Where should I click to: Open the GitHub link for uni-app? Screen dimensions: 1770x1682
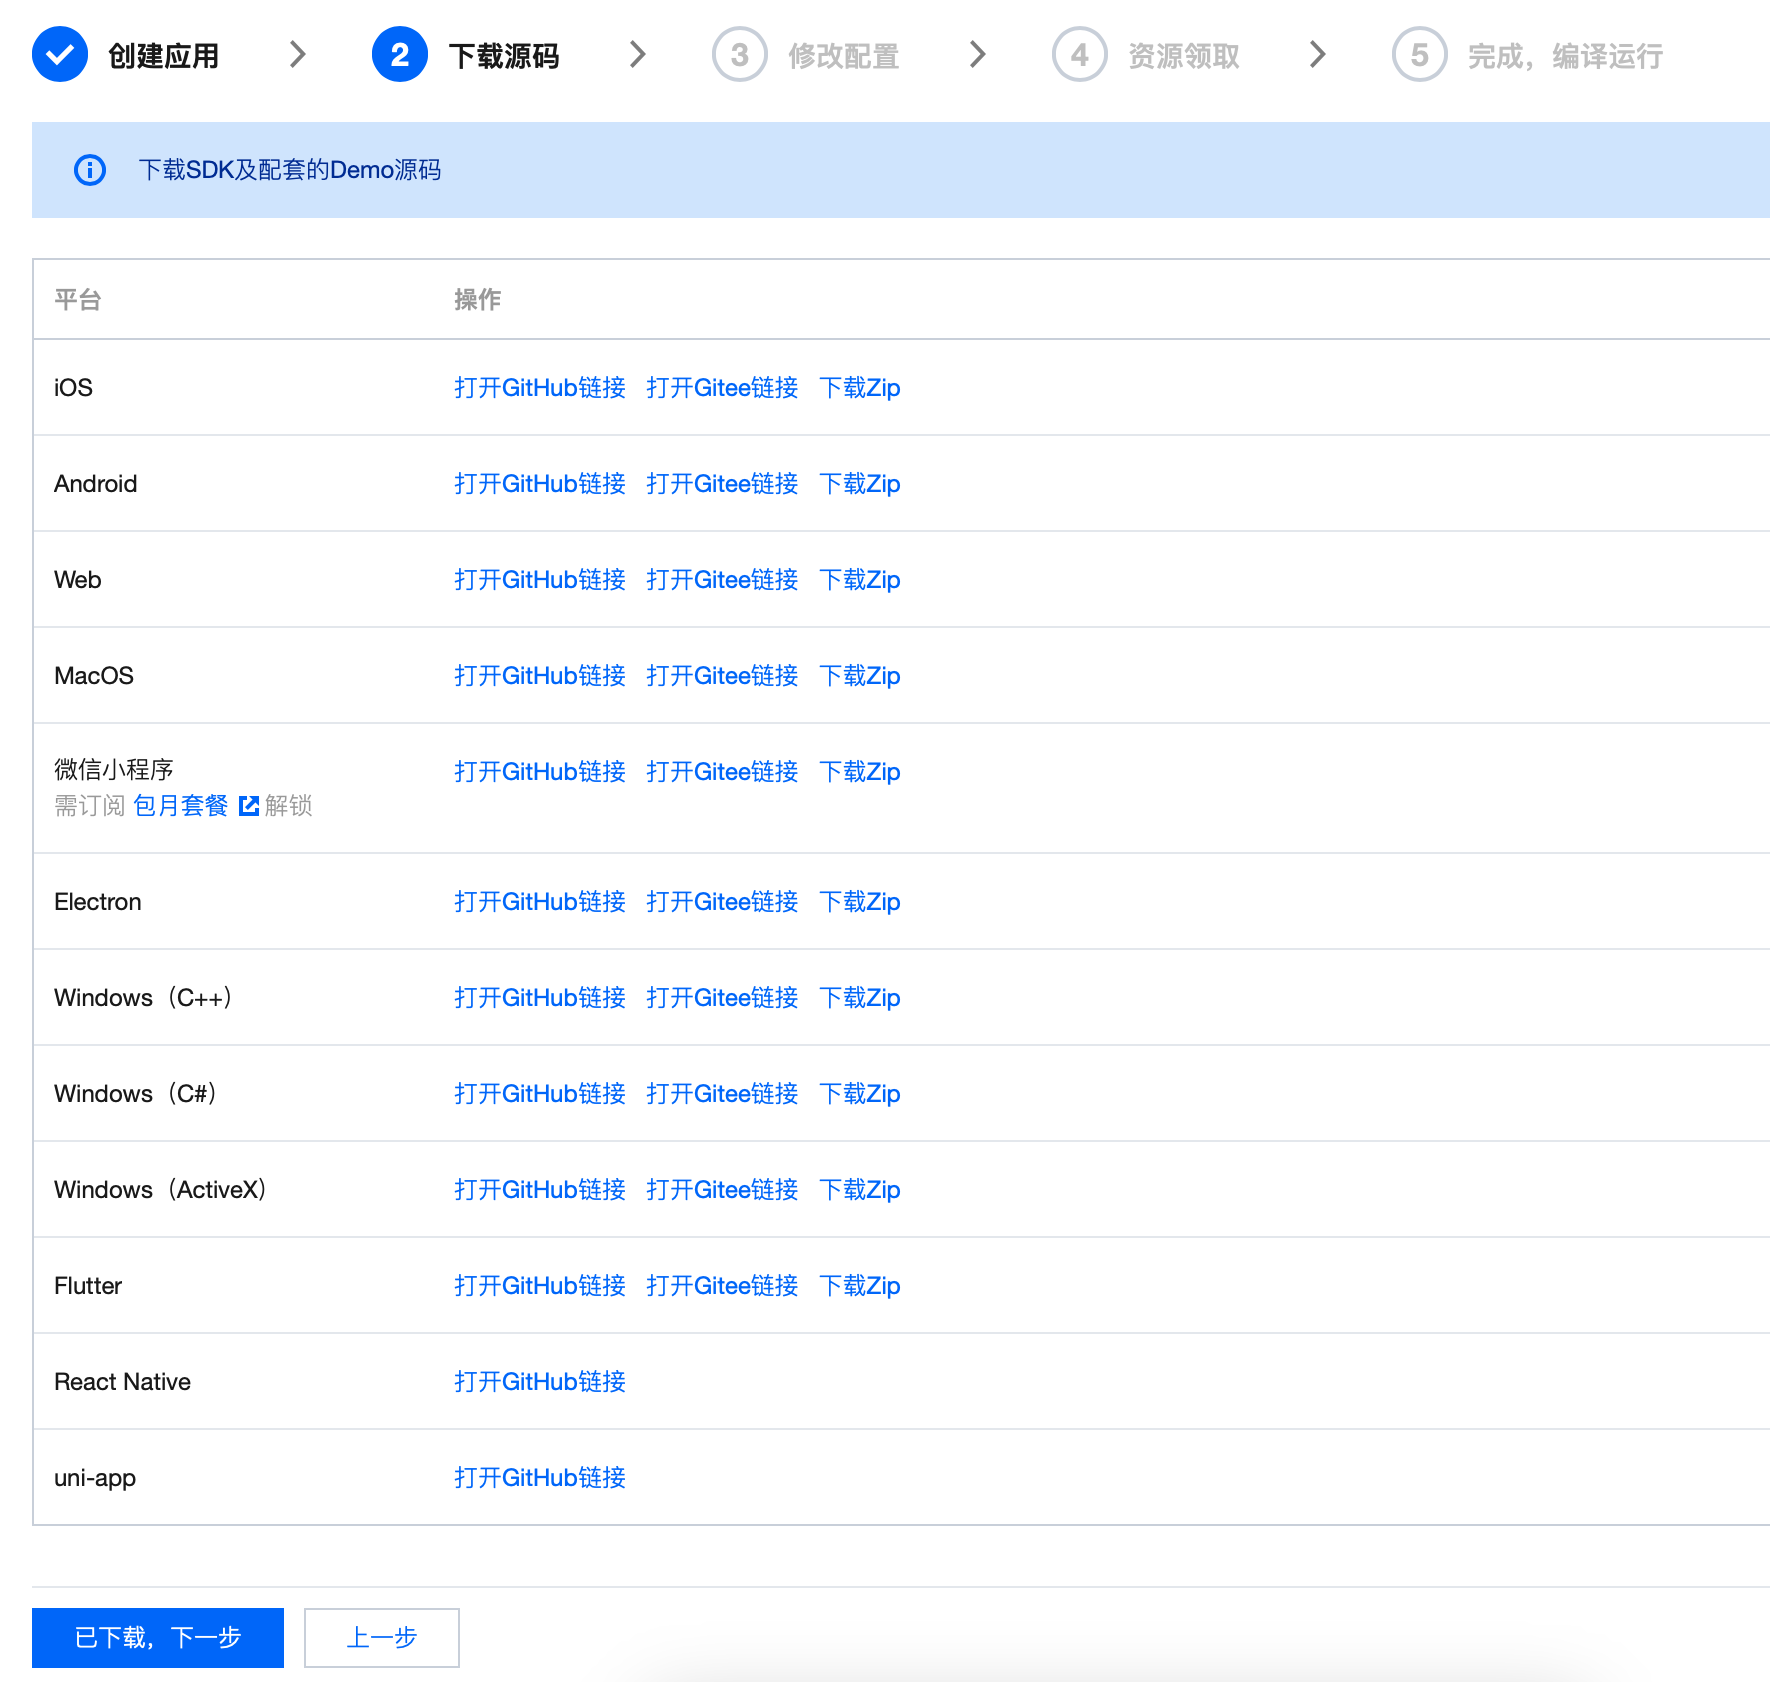[x=540, y=1478]
